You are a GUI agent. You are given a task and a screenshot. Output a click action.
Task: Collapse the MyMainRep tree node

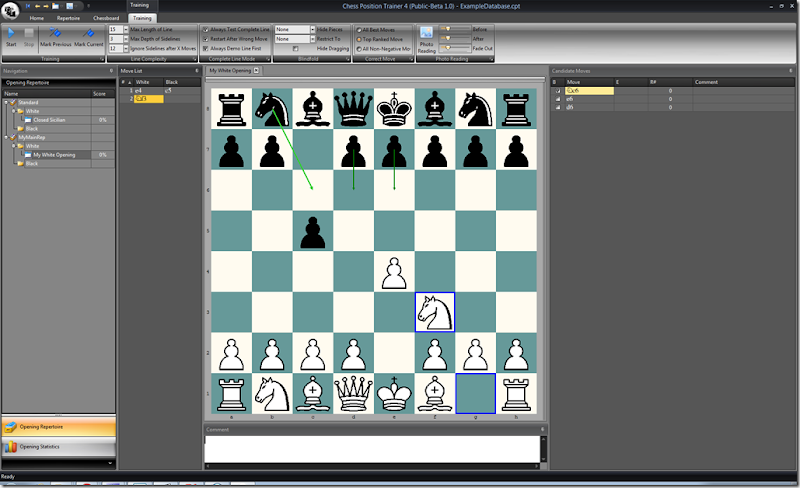(x=5, y=137)
